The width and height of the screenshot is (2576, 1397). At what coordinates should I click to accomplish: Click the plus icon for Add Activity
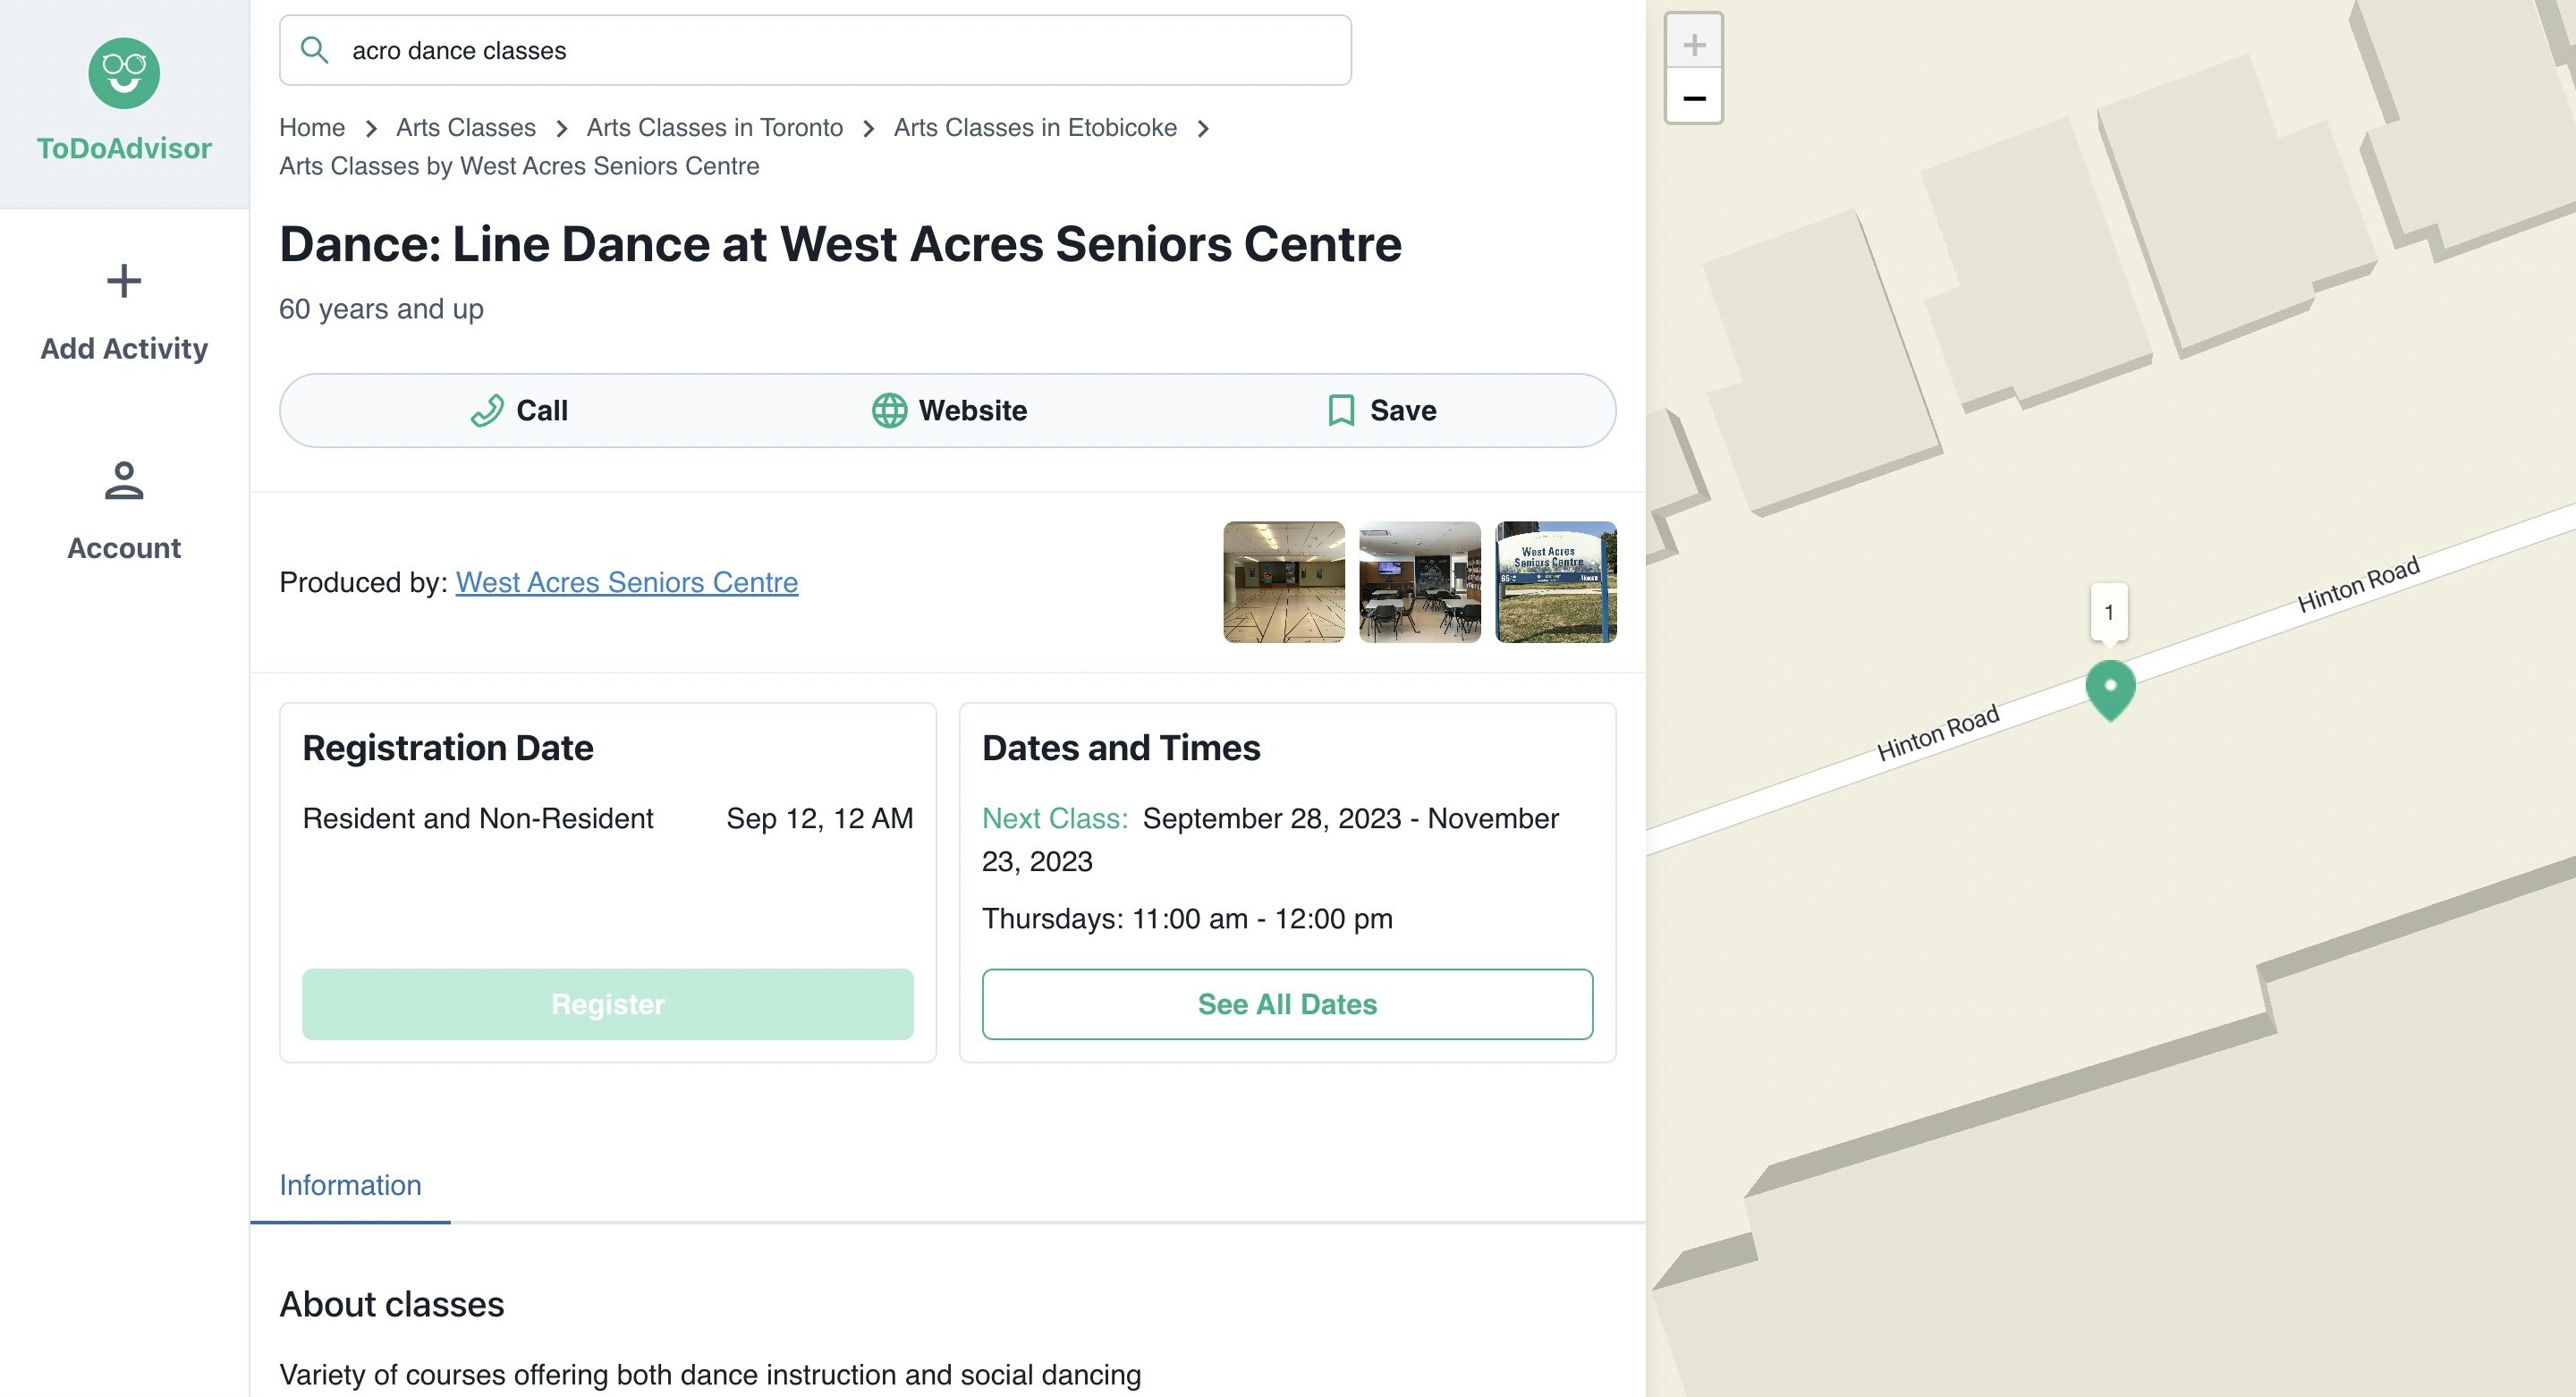[x=124, y=281]
